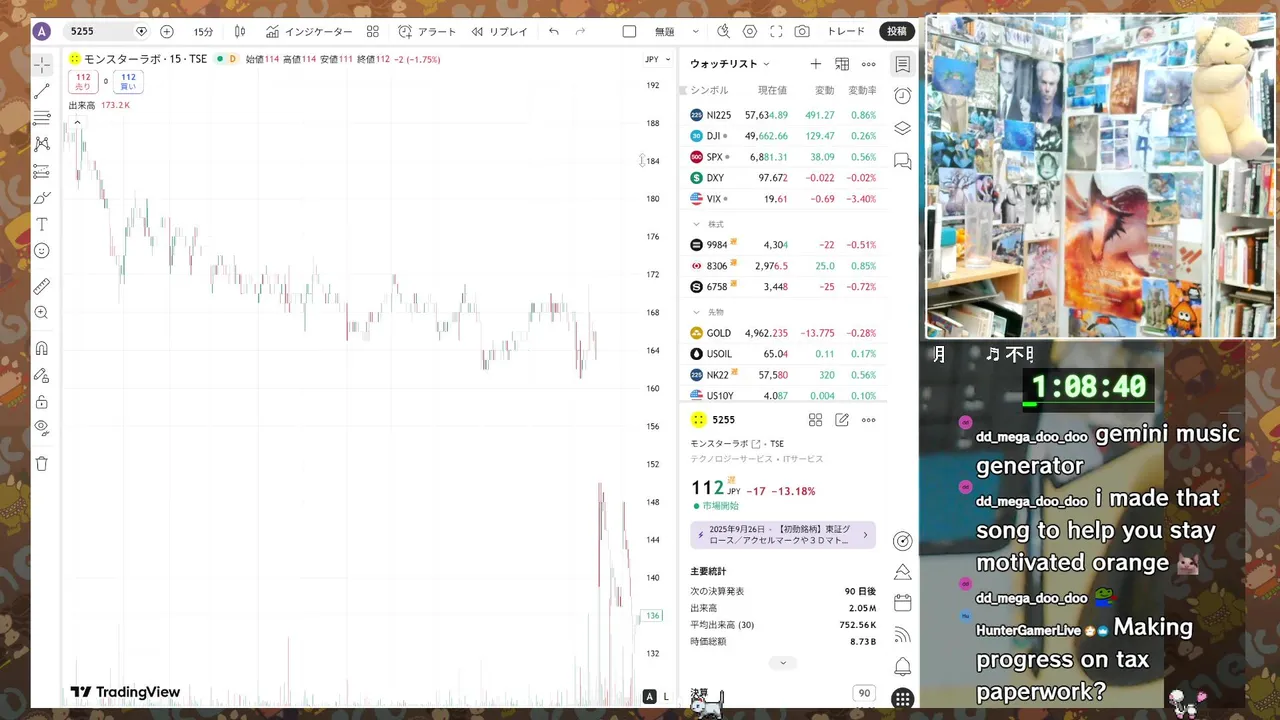
Task: Redo the last chart action
Action: point(581,32)
